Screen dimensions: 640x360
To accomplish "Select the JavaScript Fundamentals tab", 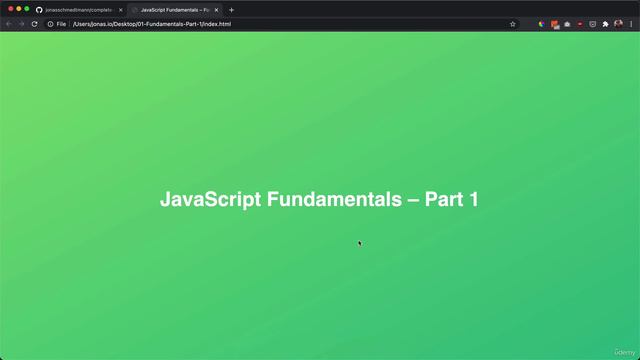I will coord(175,10).
